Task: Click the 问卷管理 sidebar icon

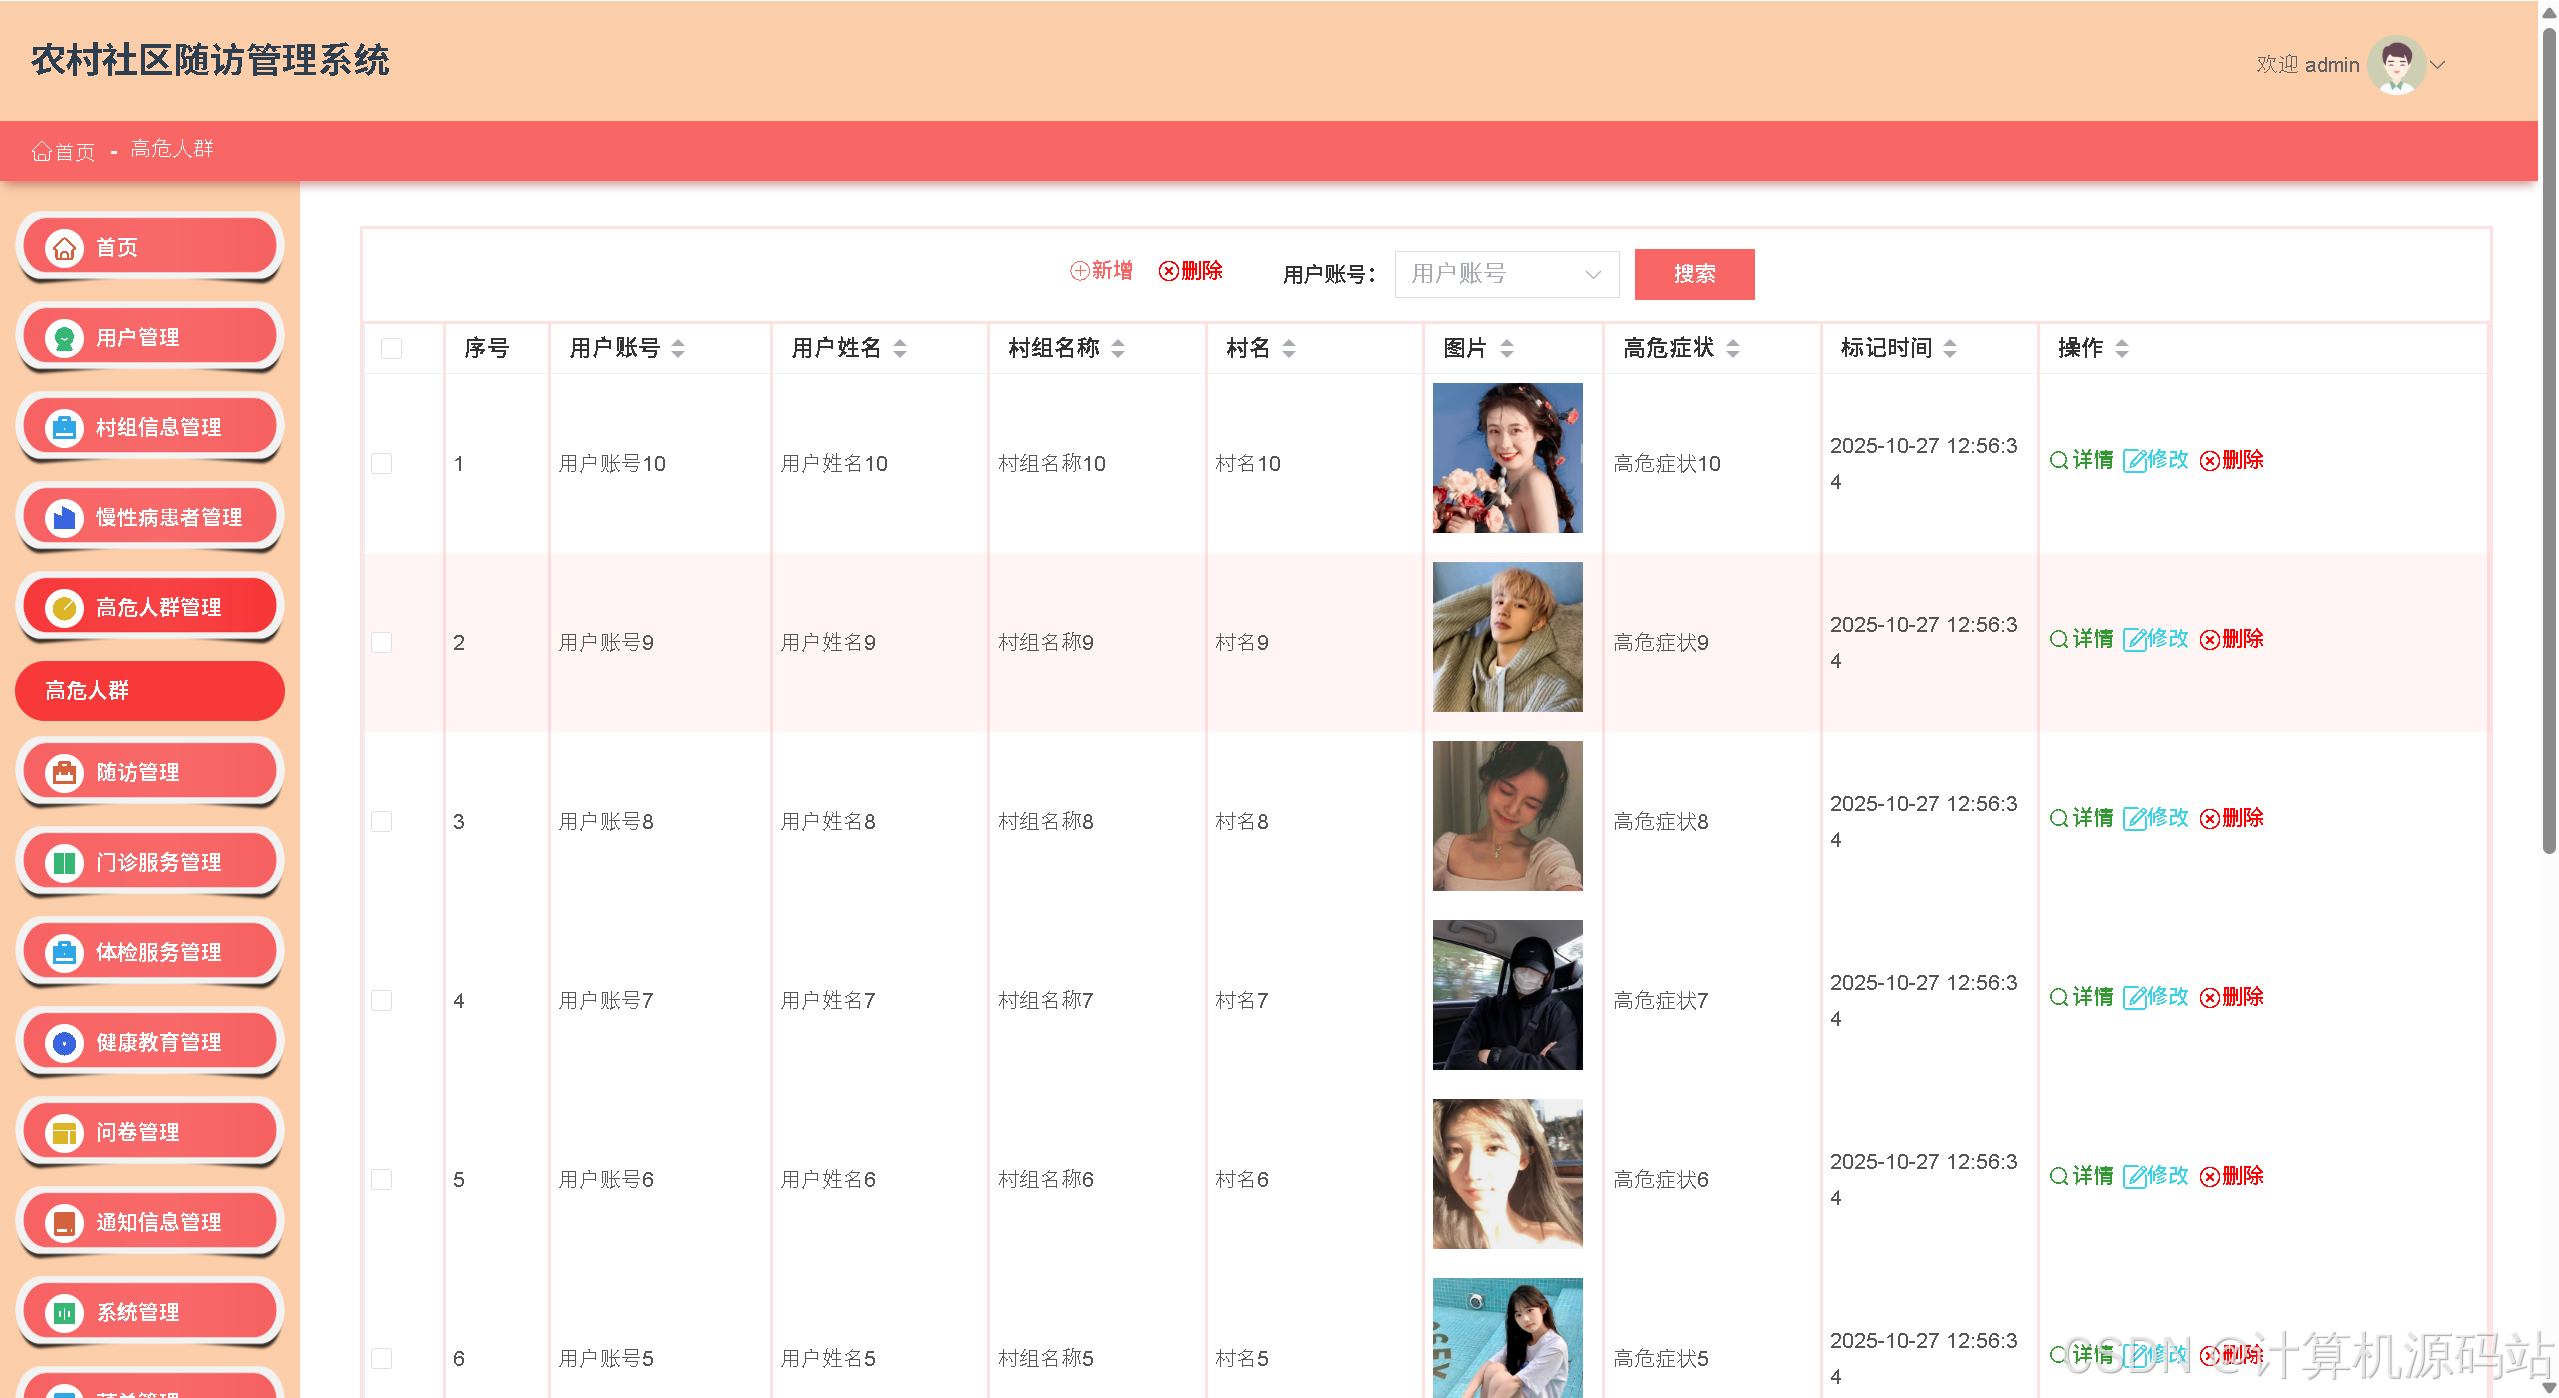Action: coord(64,1133)
